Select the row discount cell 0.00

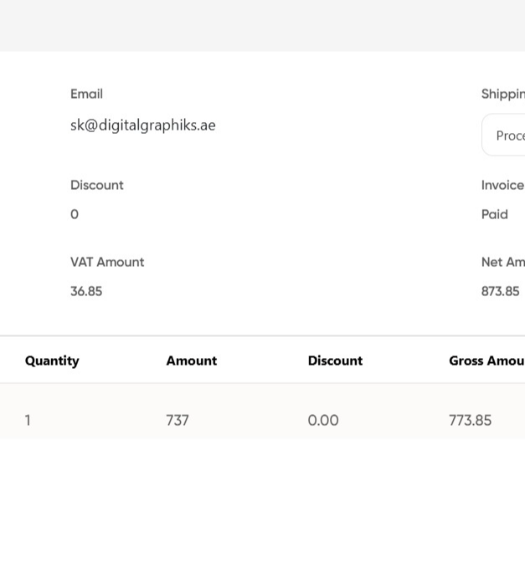coord(323,420)
